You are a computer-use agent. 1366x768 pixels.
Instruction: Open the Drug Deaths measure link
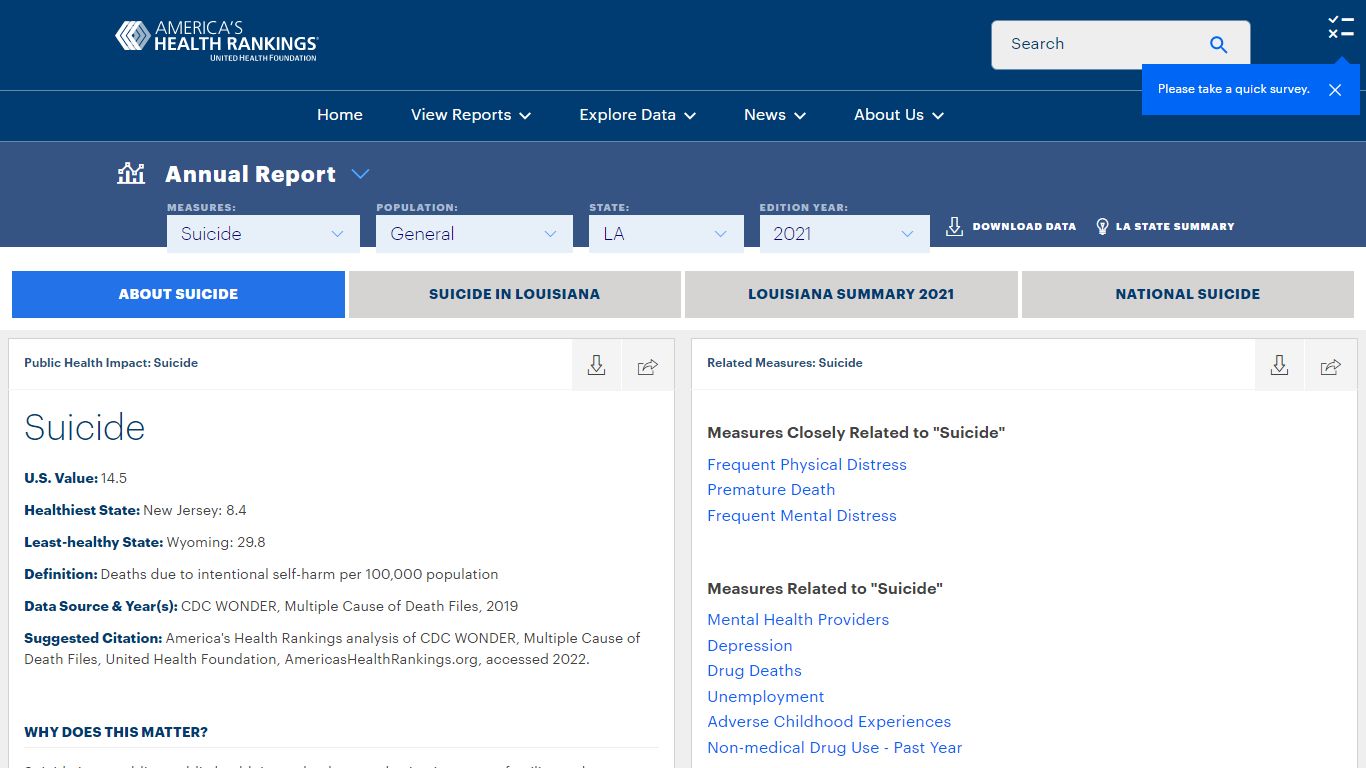[x=754, y=671]
